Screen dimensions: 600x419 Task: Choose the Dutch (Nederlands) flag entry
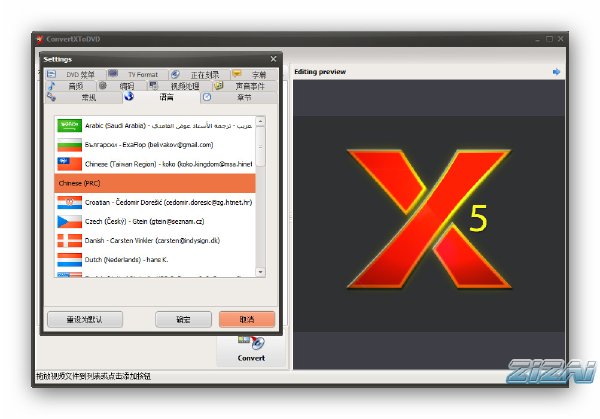click(155, 259)
